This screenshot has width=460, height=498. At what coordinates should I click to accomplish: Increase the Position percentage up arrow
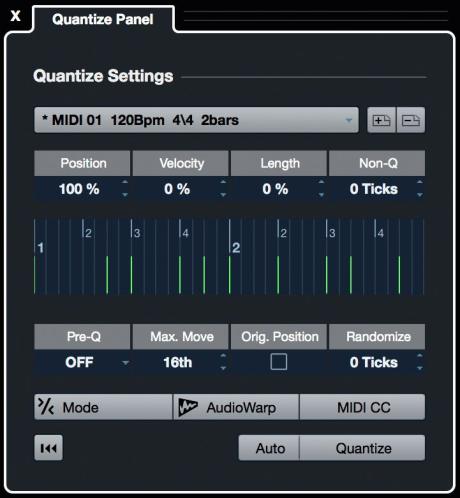pos(125,182)
